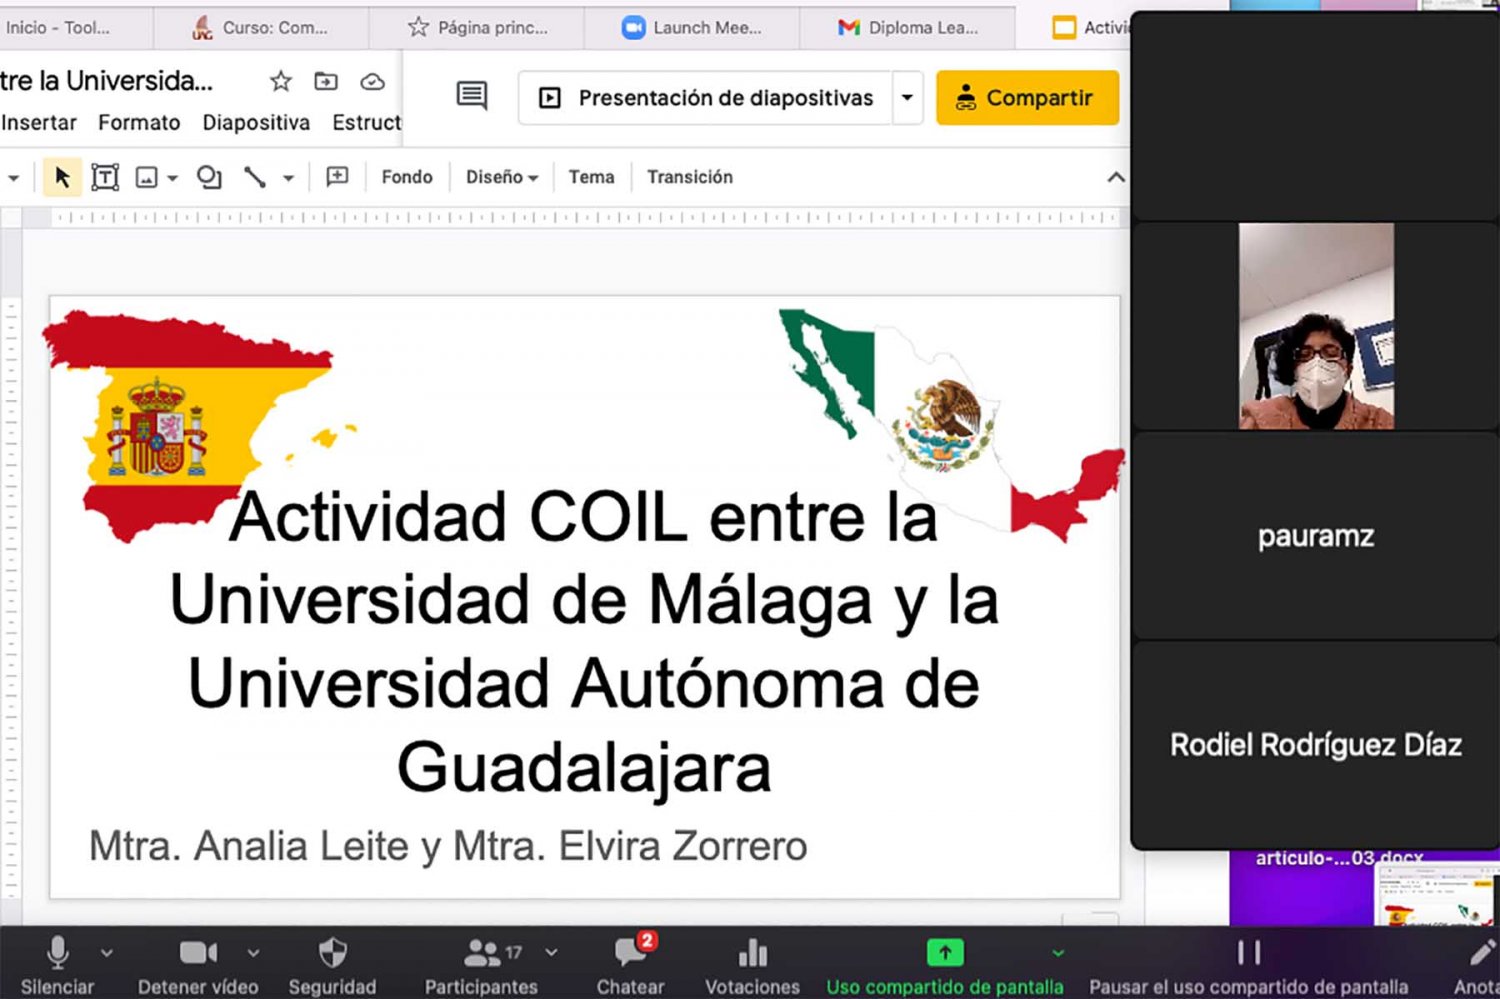Mute microphone with Silenciar
The width and height of the screenshot is (1500, 999).
pyautogui.click(x=57, y=966)
